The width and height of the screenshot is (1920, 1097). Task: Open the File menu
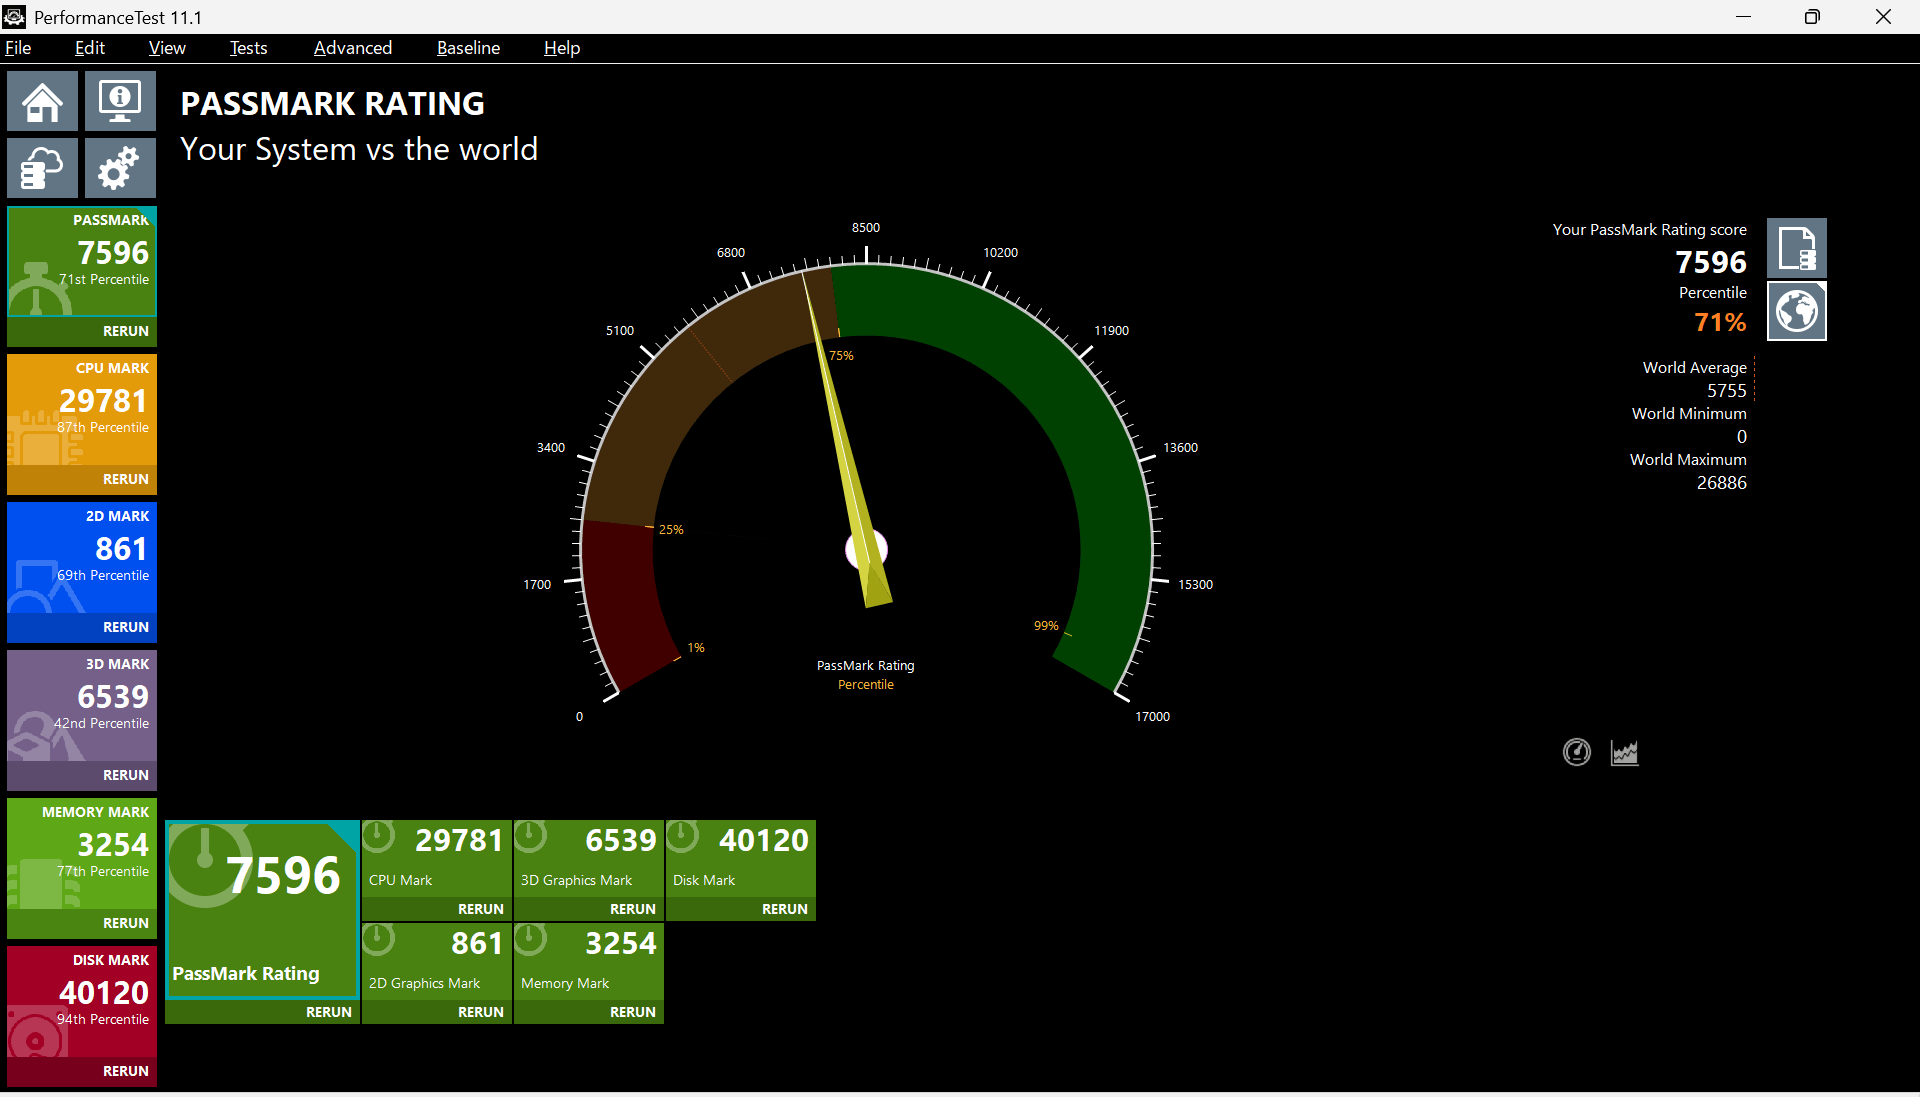[18, 48]
